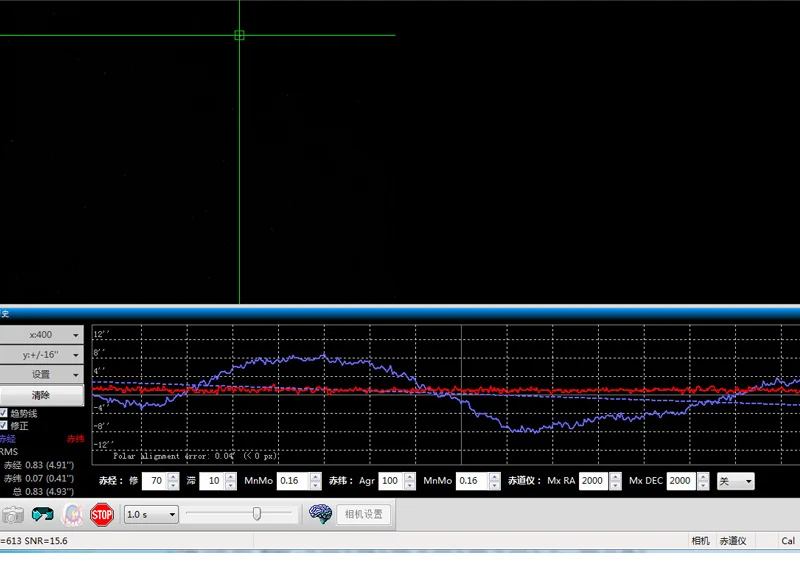Click the guide star target icon

(x=73, y=515)
